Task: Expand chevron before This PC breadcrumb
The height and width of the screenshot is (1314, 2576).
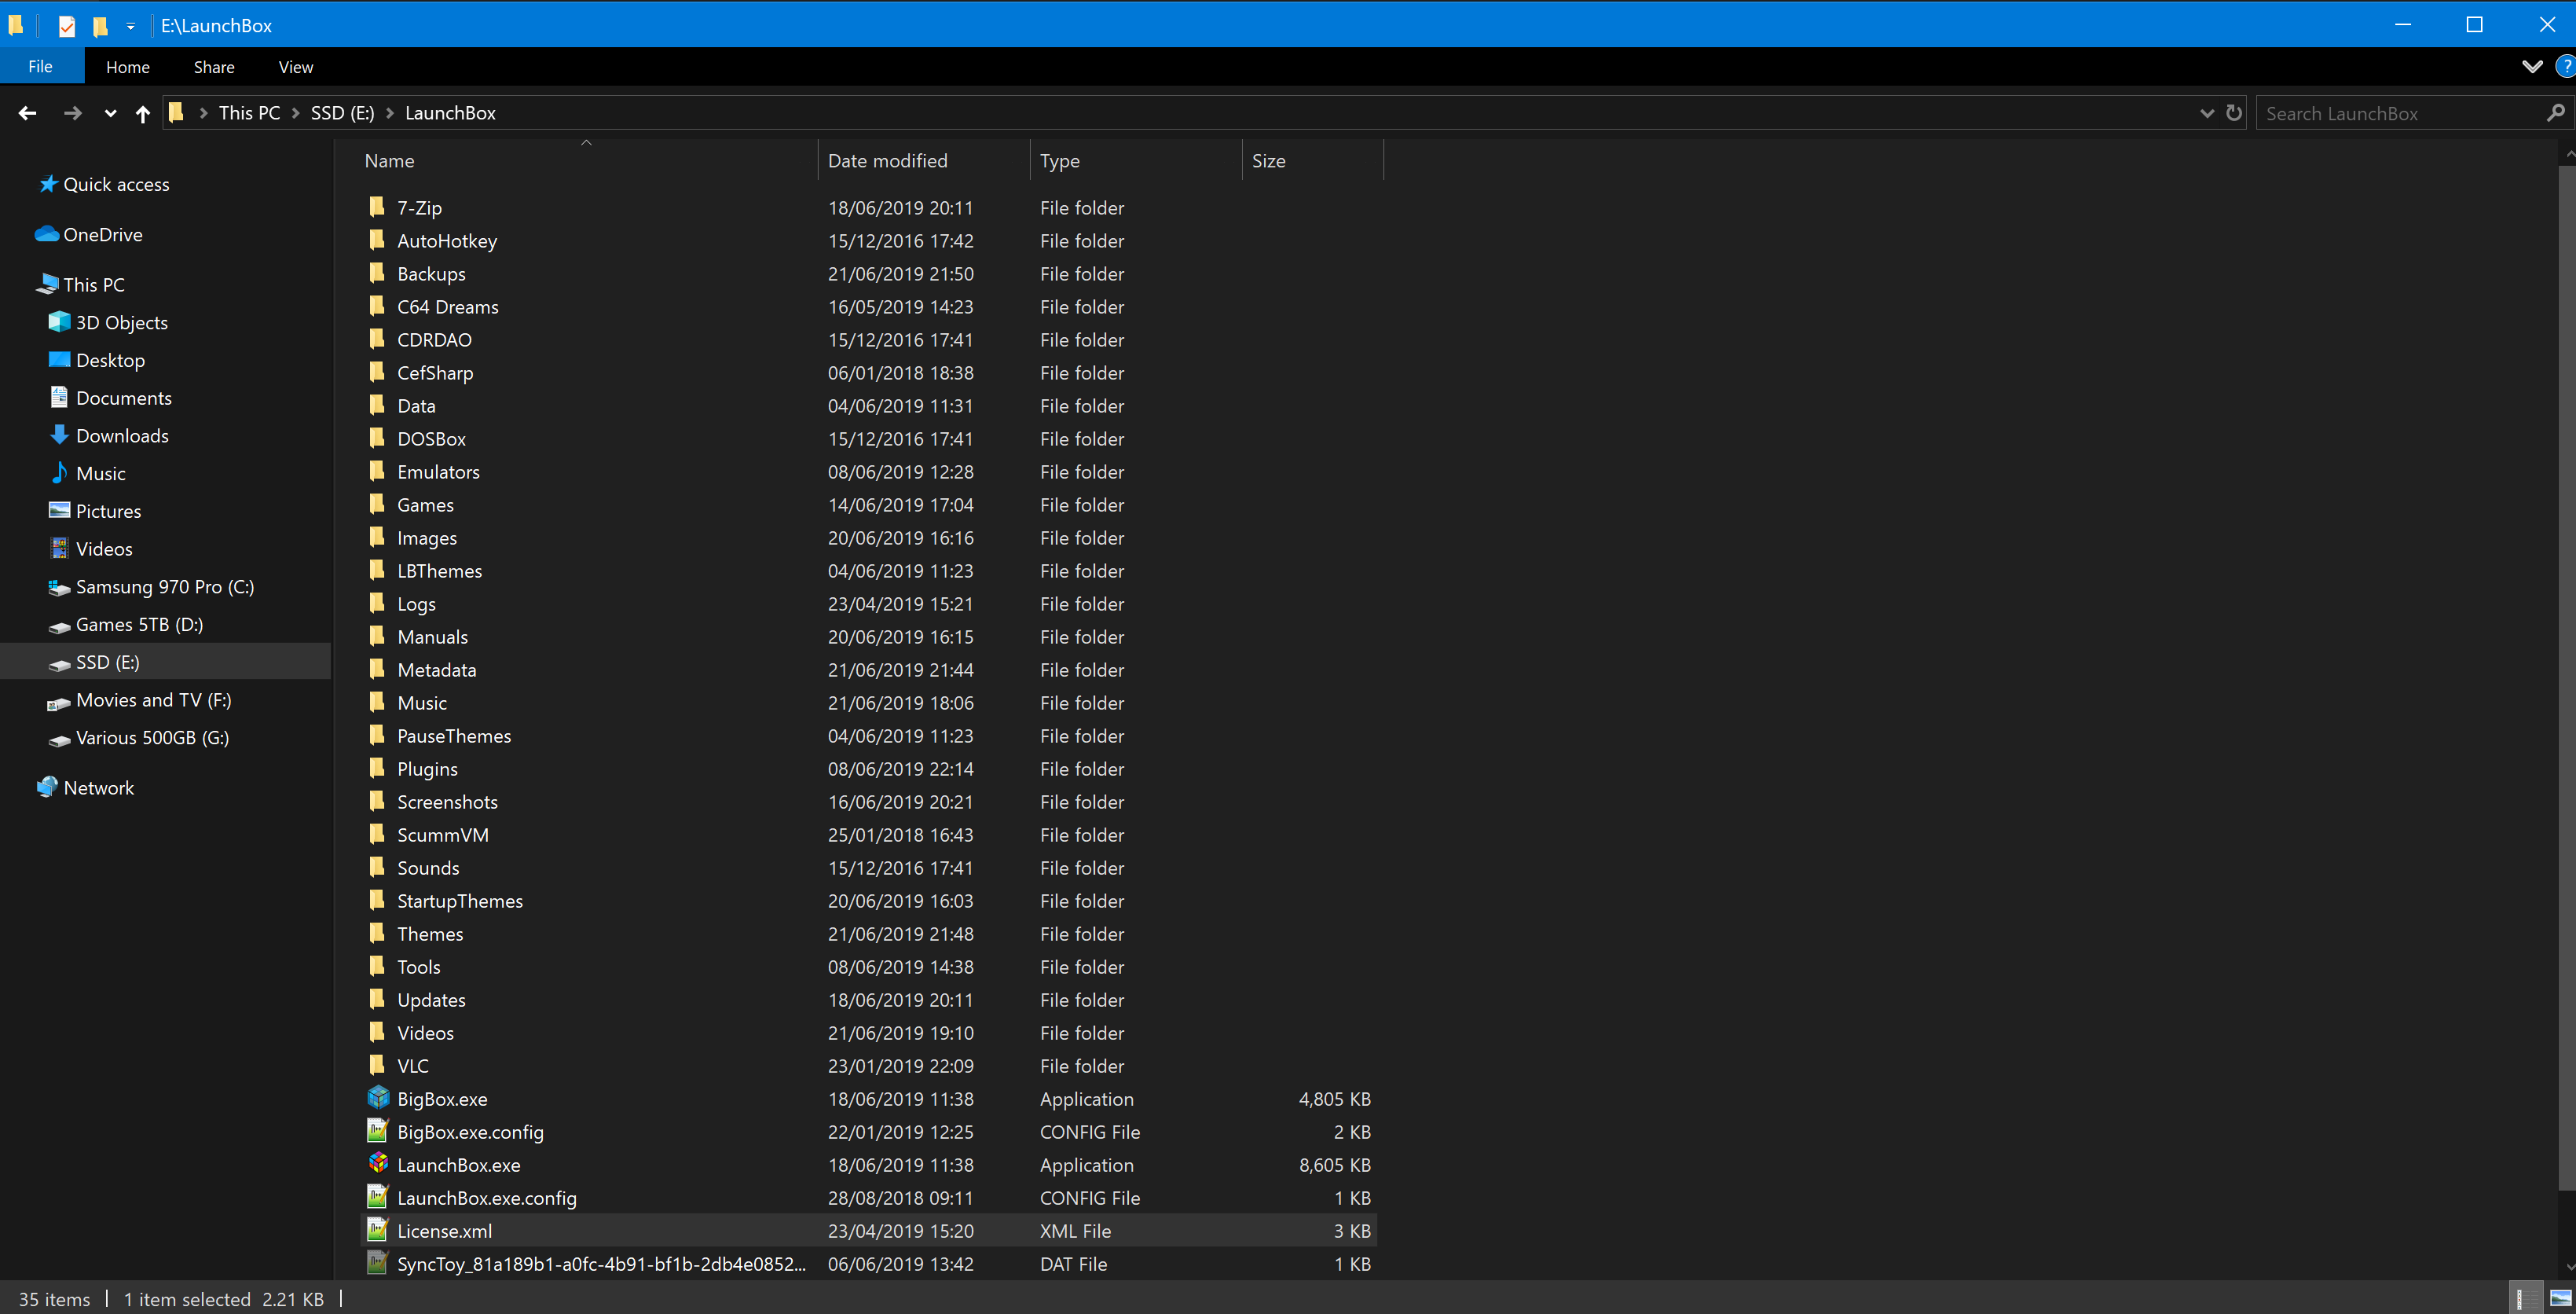Action: point(204,113)
